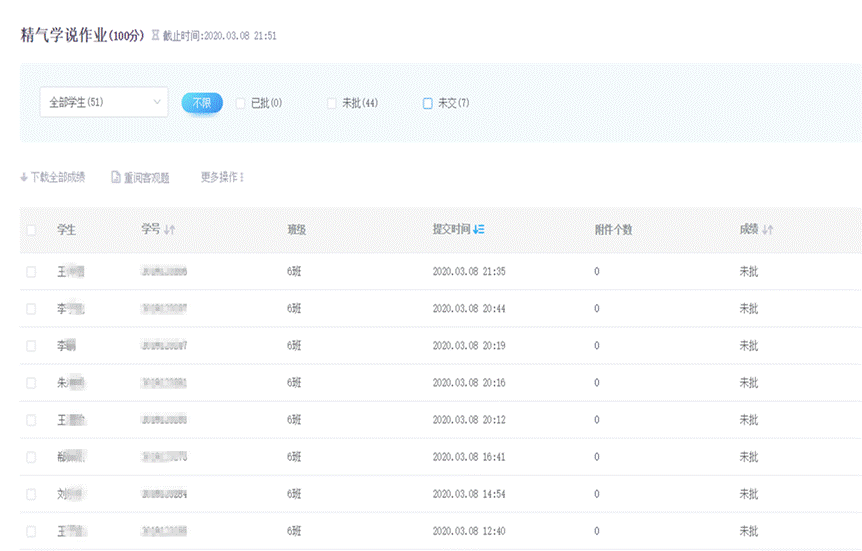Expand the 更多操作 menu
The width and height of the screenshot is (862, 551).
coord(222,178)
